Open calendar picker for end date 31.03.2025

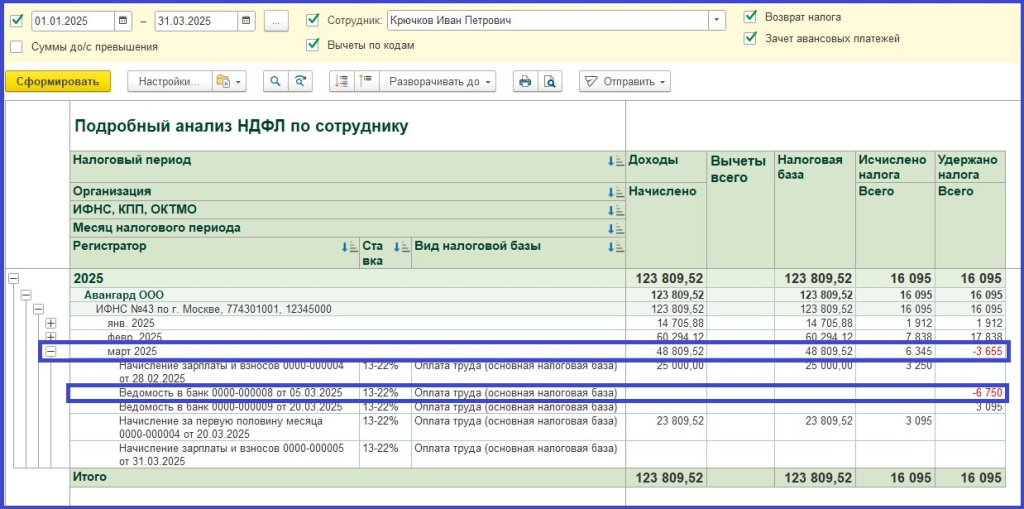pyautogui.click(x=246, y=20)
